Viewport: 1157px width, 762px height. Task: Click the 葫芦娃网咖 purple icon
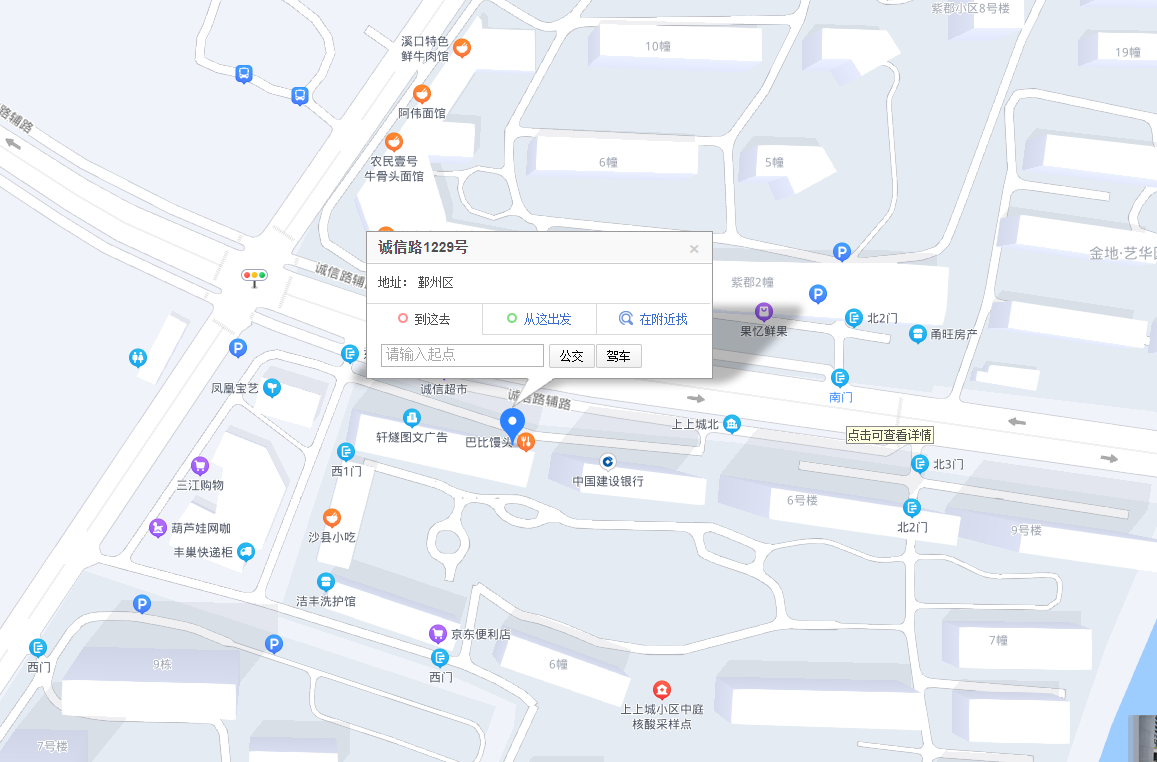pyautogui.click(x=158, y=528)
